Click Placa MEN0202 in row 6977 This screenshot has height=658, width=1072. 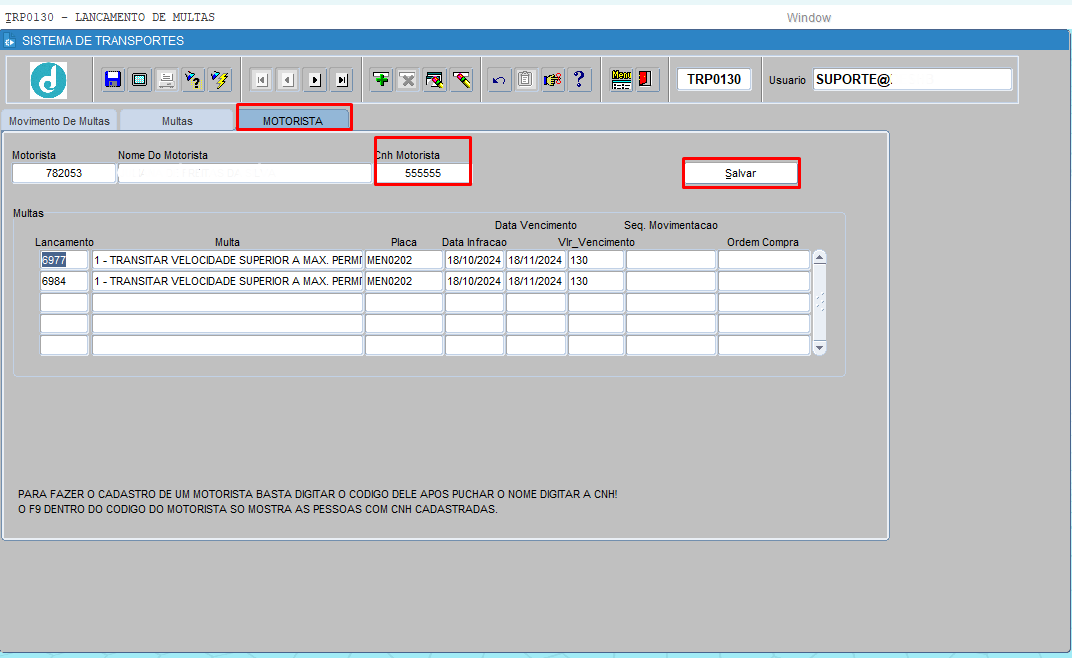[404, 260]
